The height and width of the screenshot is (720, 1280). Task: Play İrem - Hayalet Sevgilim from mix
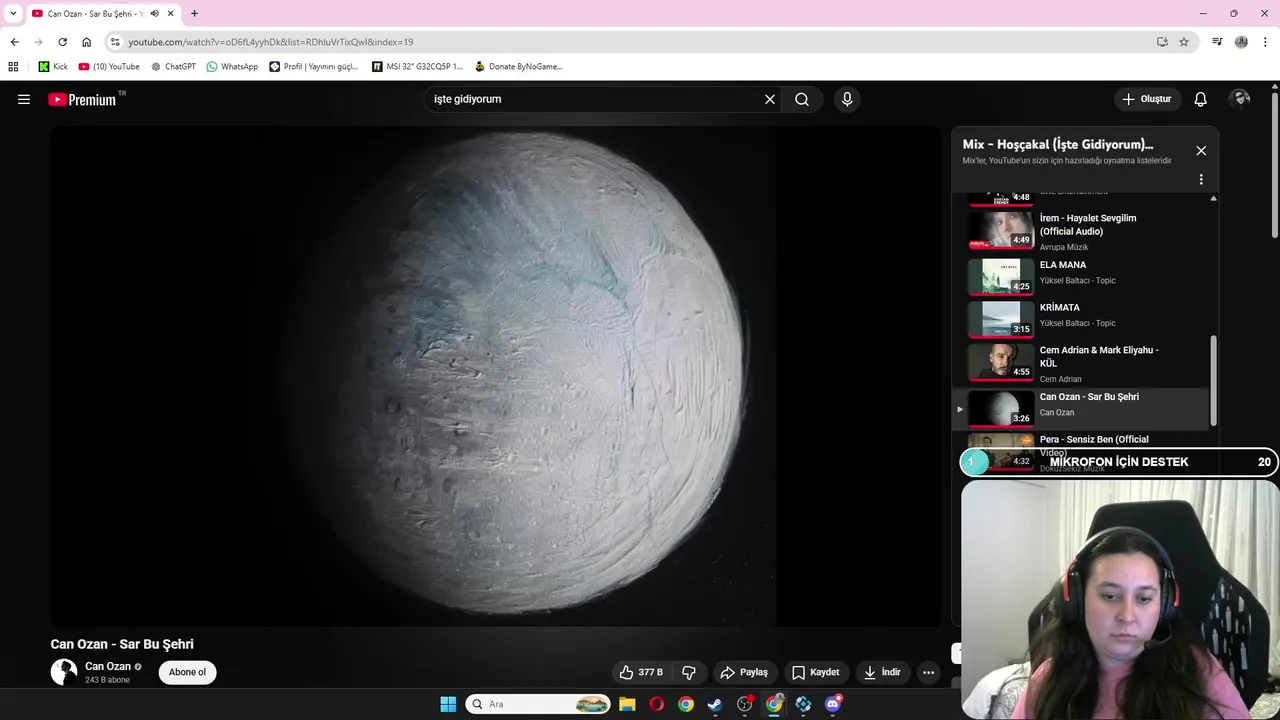pyautogui.click(x=1086, y=231)
